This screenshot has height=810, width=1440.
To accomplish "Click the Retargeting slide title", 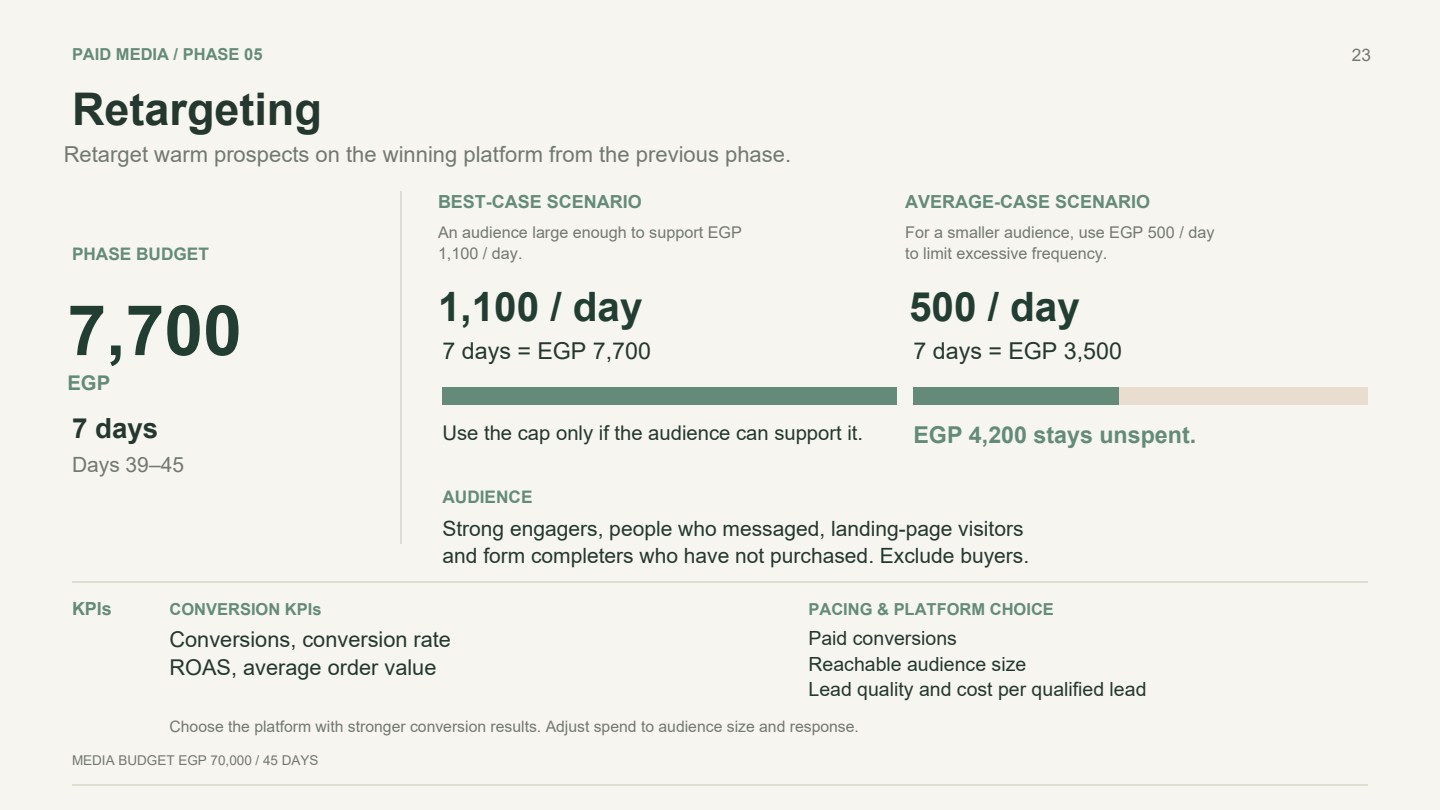I will [x=197, y=110].
